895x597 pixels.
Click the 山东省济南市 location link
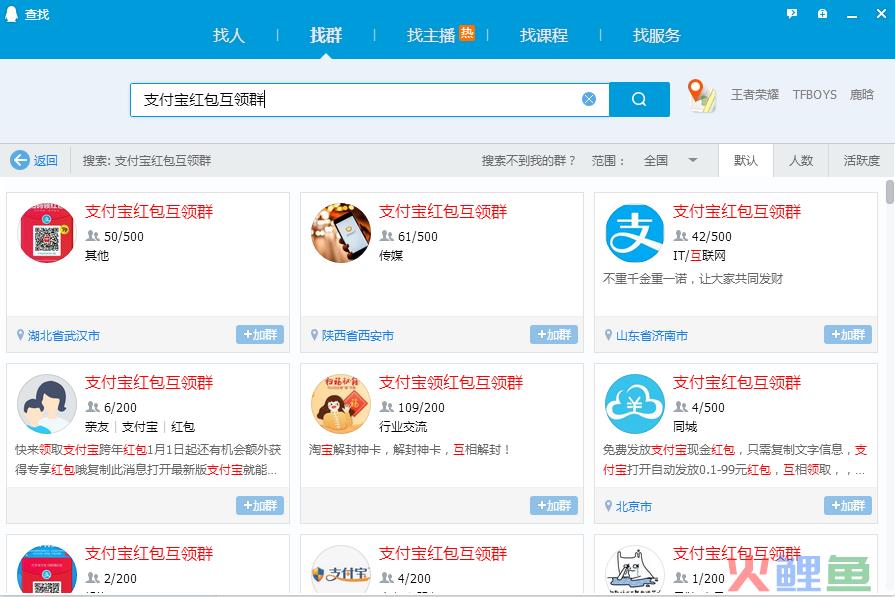652,336
